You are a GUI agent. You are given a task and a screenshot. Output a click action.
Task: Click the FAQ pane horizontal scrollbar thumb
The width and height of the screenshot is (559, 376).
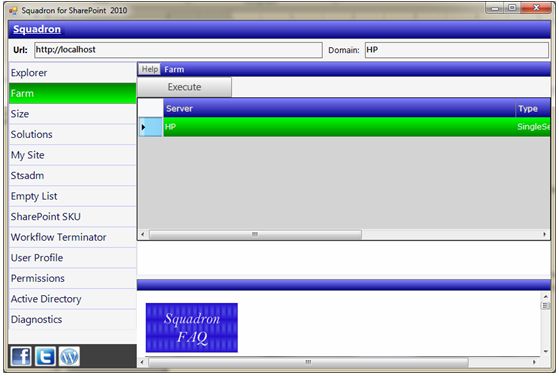(x=308, y=362)
